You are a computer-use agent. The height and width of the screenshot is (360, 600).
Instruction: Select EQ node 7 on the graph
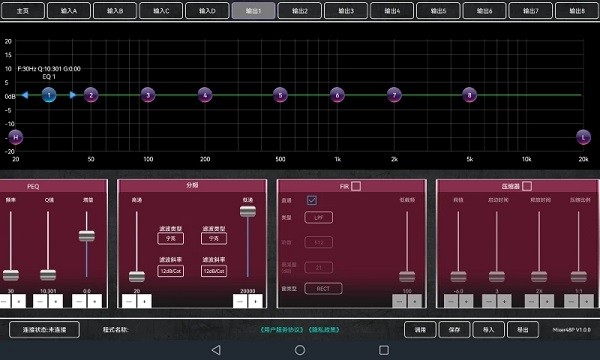394,95
